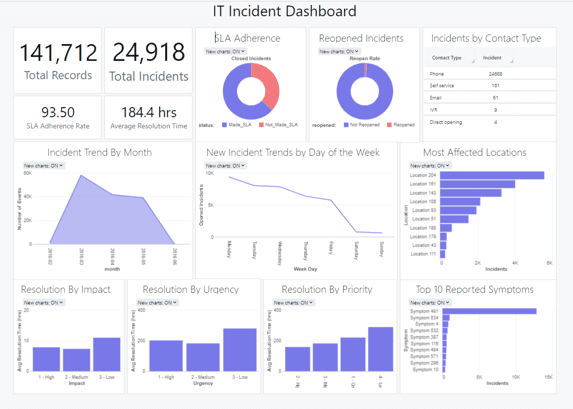Select the Phone row in contact type table
This screenshot has height=409, width=573.
(490, 74)
